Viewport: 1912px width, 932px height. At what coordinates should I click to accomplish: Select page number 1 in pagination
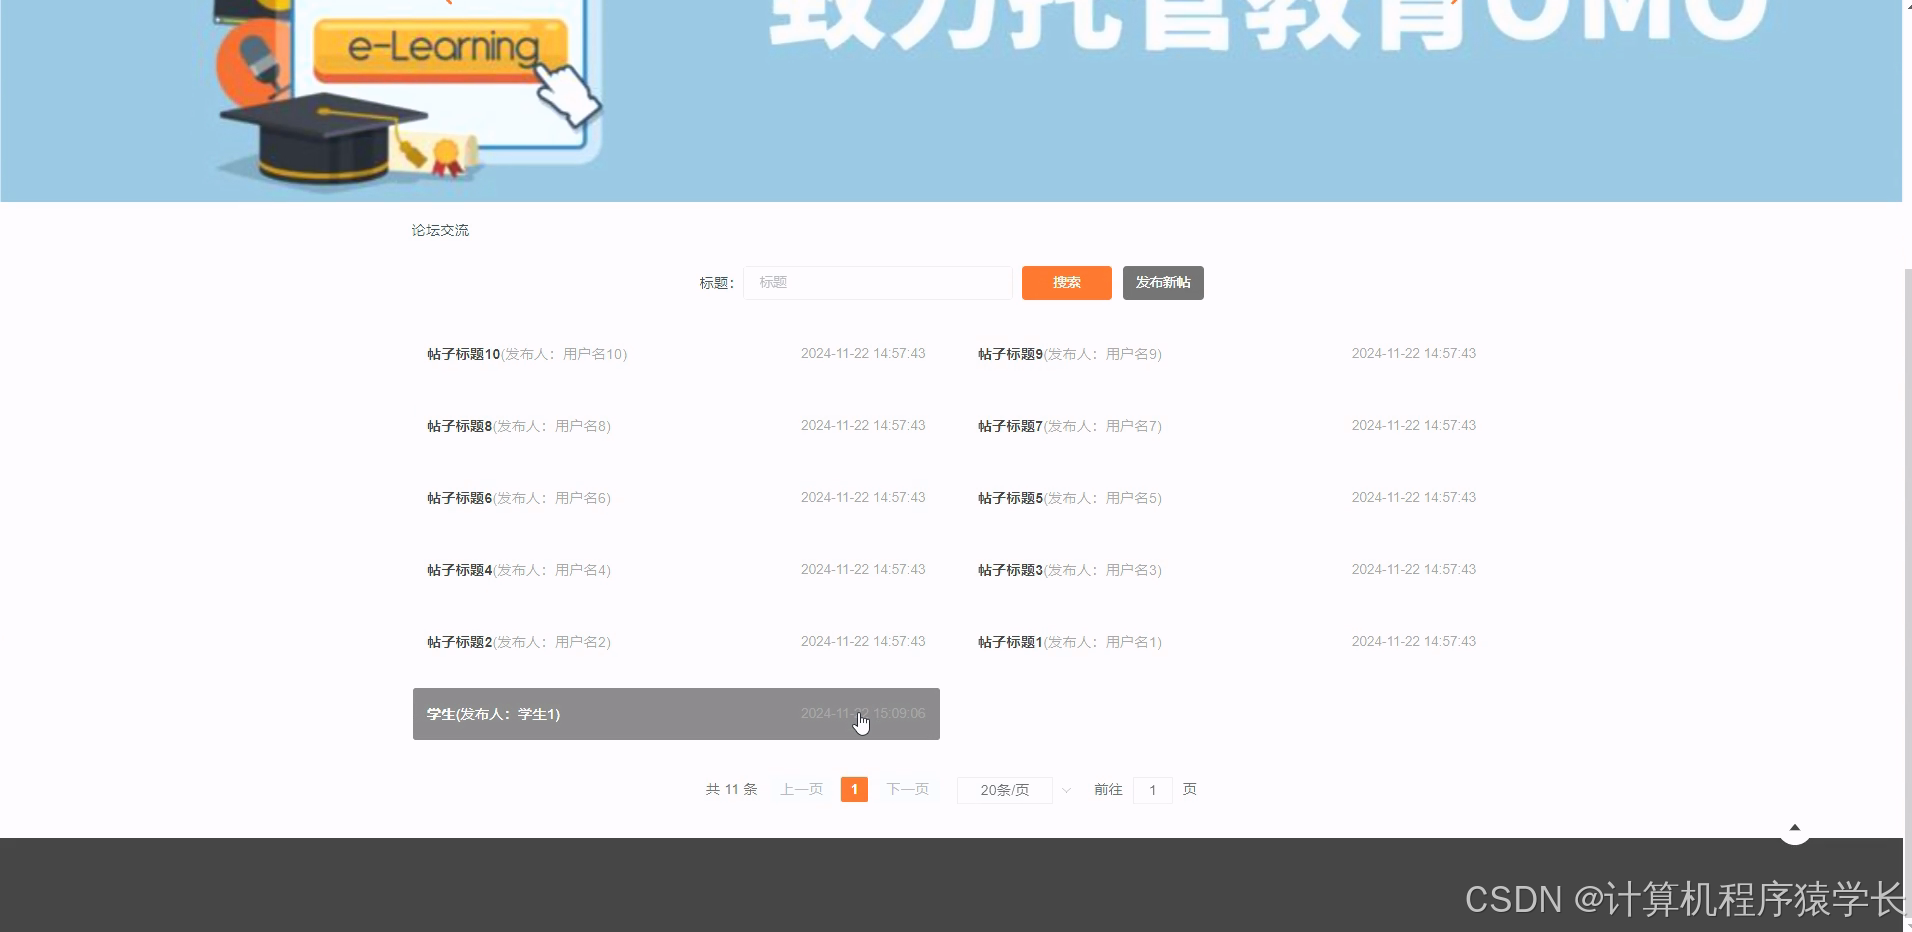point(854,789)
